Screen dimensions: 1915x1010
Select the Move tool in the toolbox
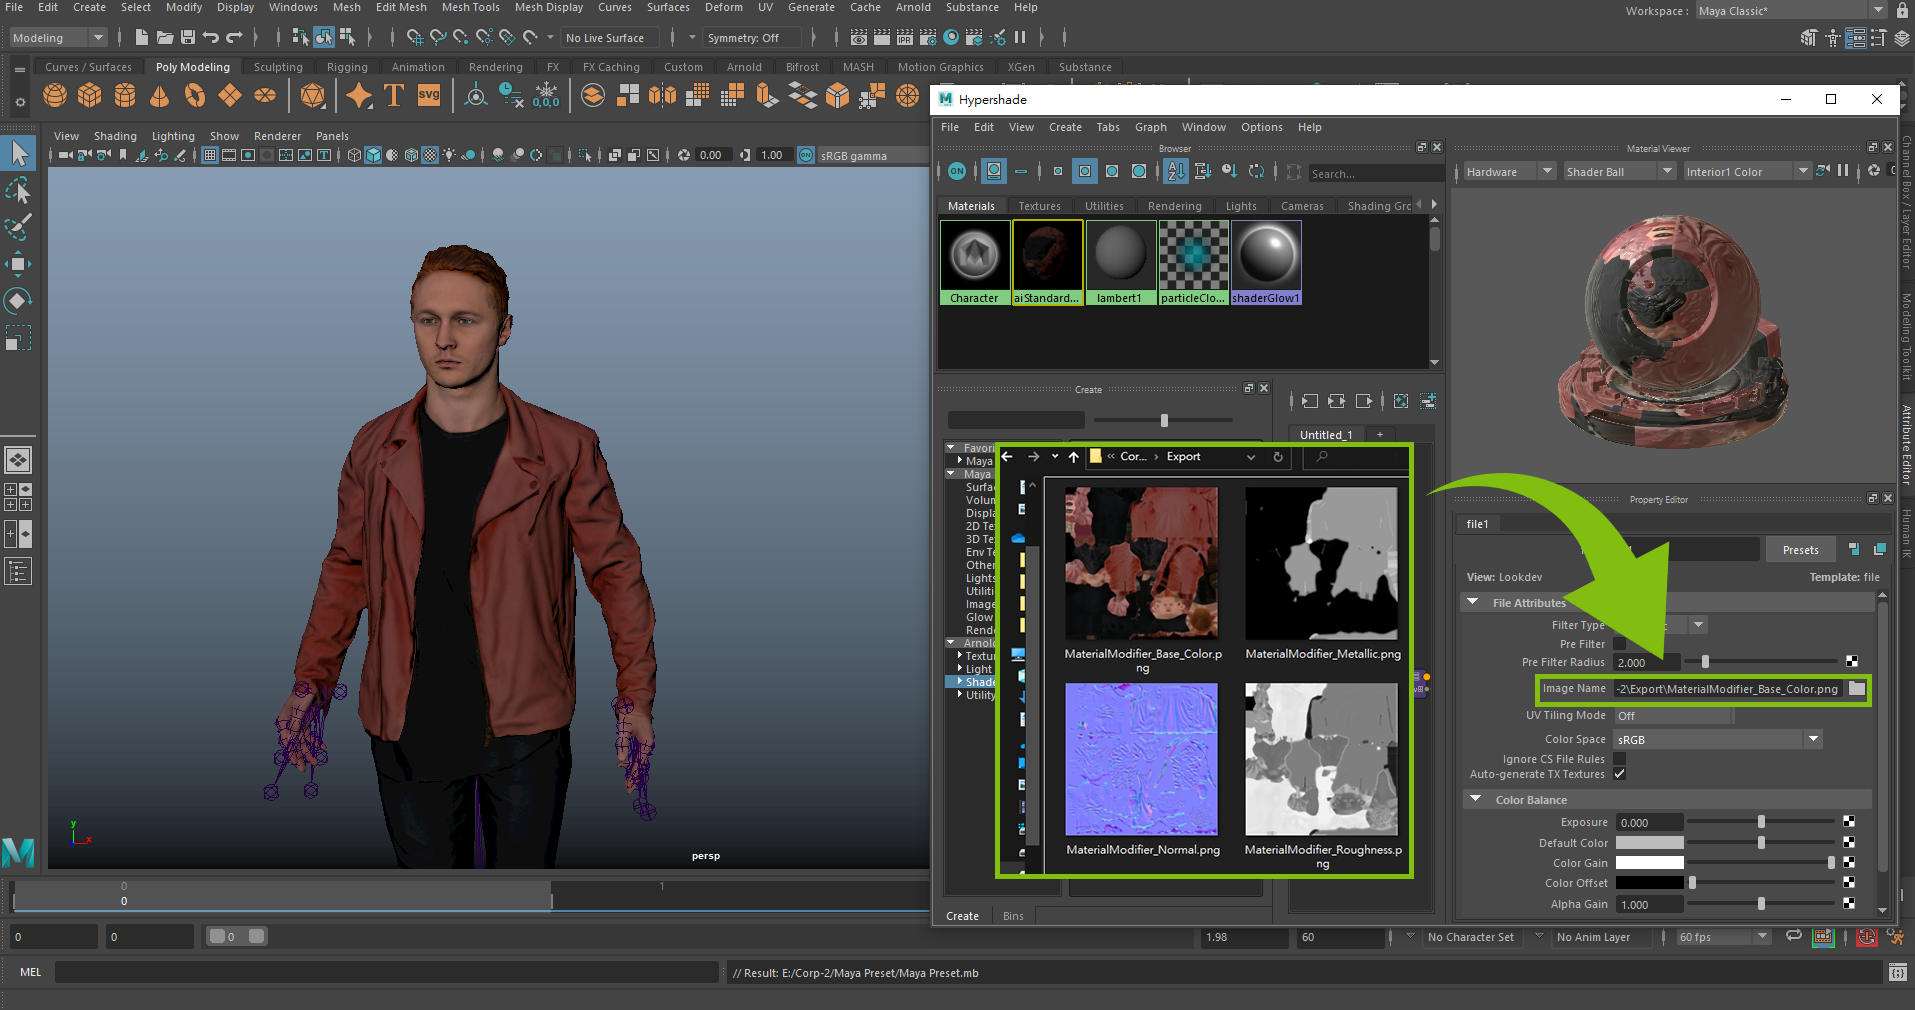(x=18, y=264)
